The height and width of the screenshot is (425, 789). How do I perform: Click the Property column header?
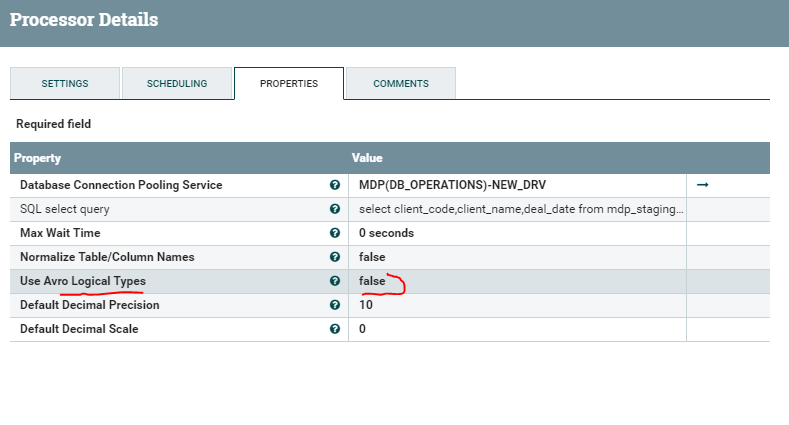tap(39, 158)
